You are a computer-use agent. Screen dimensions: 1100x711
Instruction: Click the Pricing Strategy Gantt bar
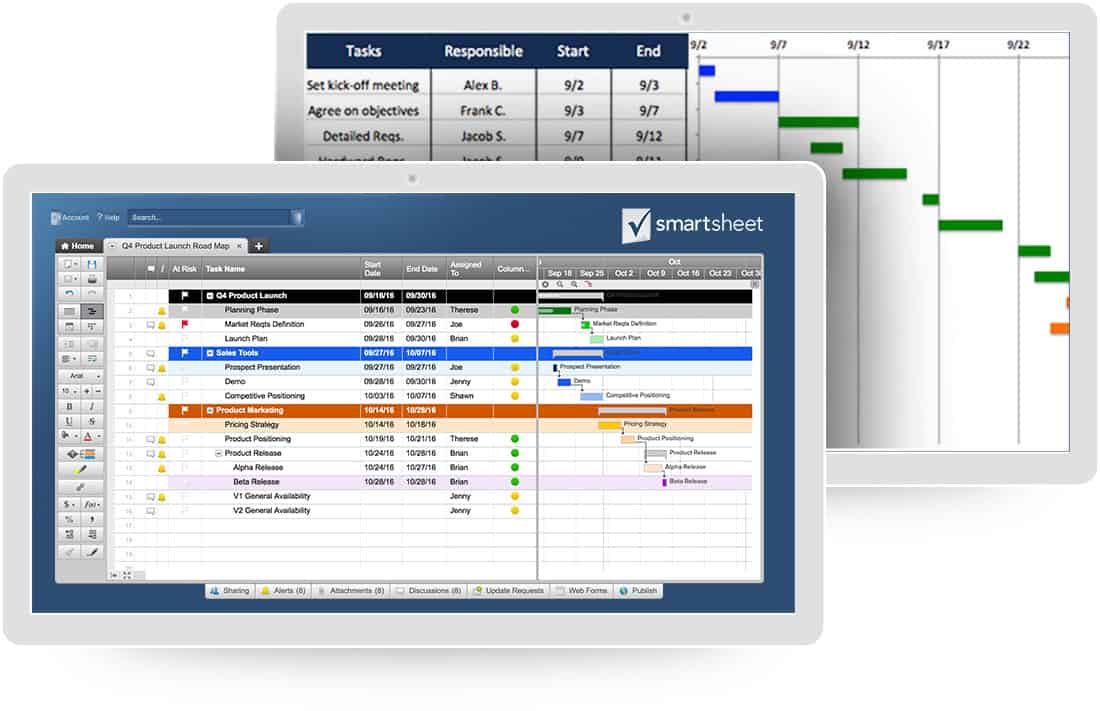[x=609, y=425]
